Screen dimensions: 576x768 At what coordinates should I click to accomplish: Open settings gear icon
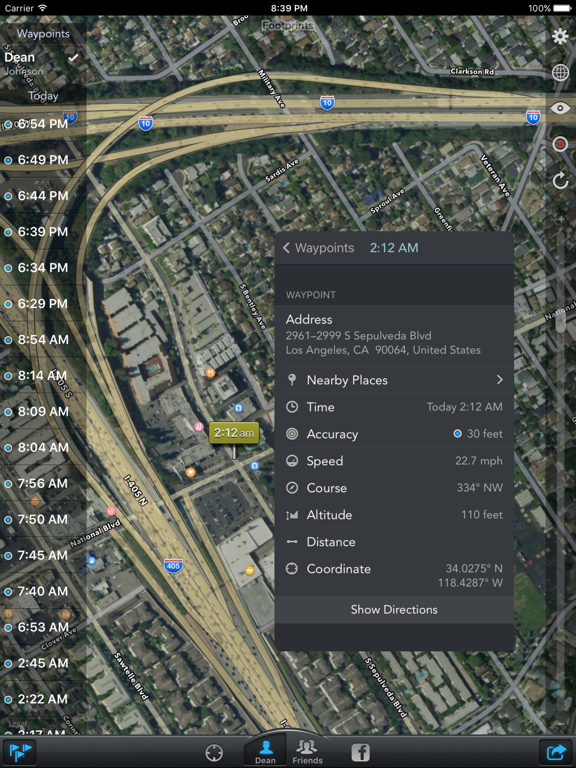coord(560,36)
